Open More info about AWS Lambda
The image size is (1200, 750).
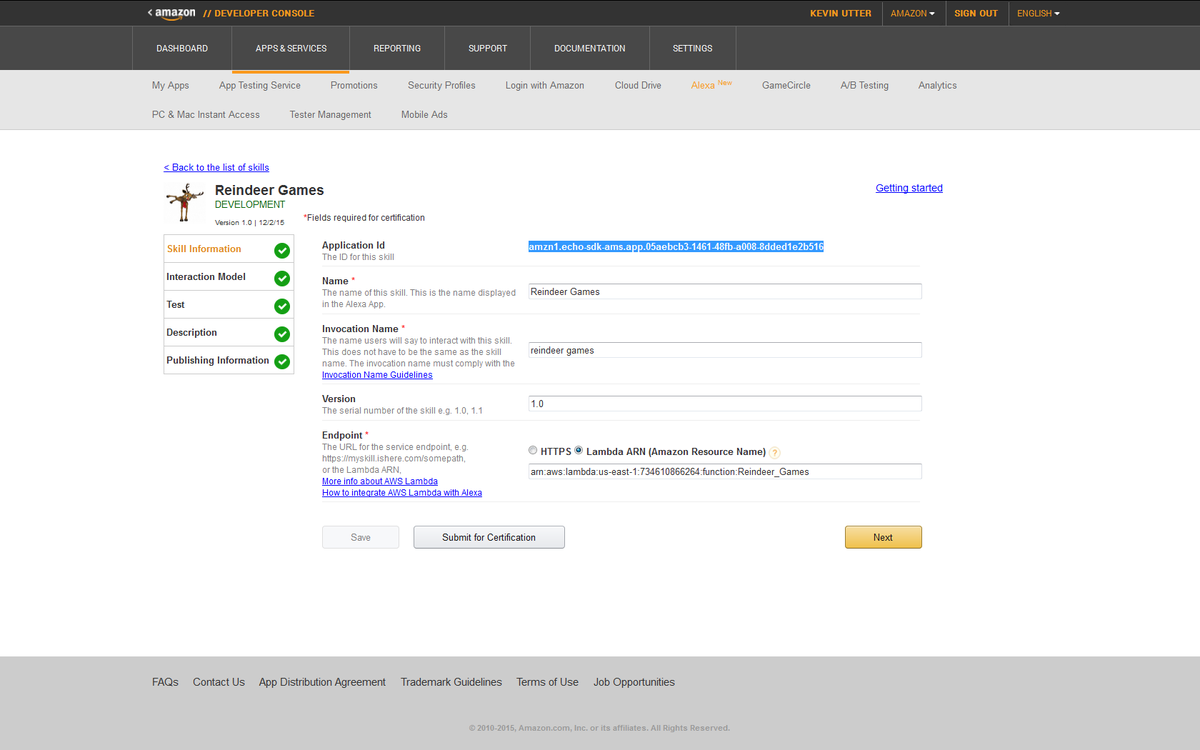click(x=380, y=481)
